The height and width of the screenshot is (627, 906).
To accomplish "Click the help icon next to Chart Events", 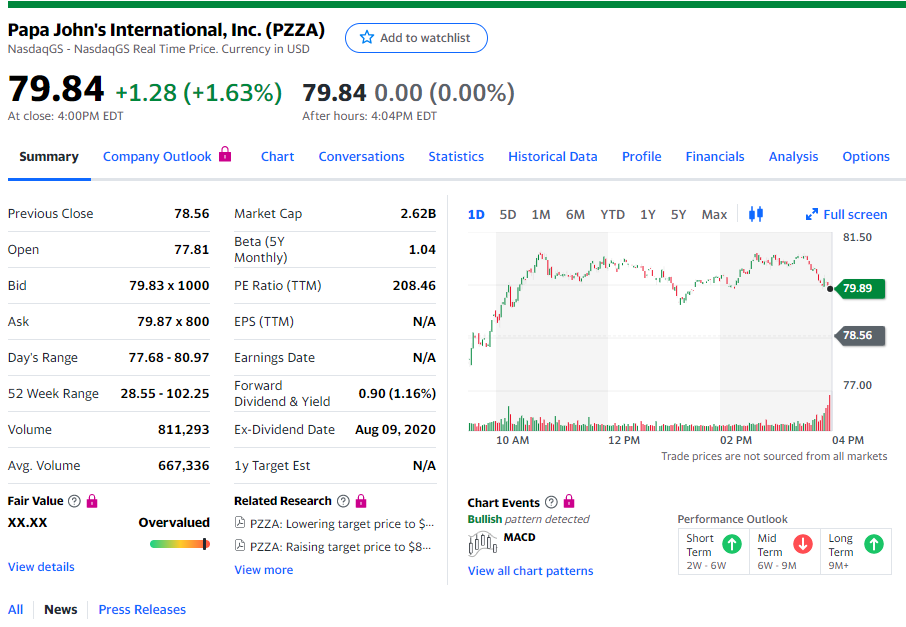I will 550,503.
